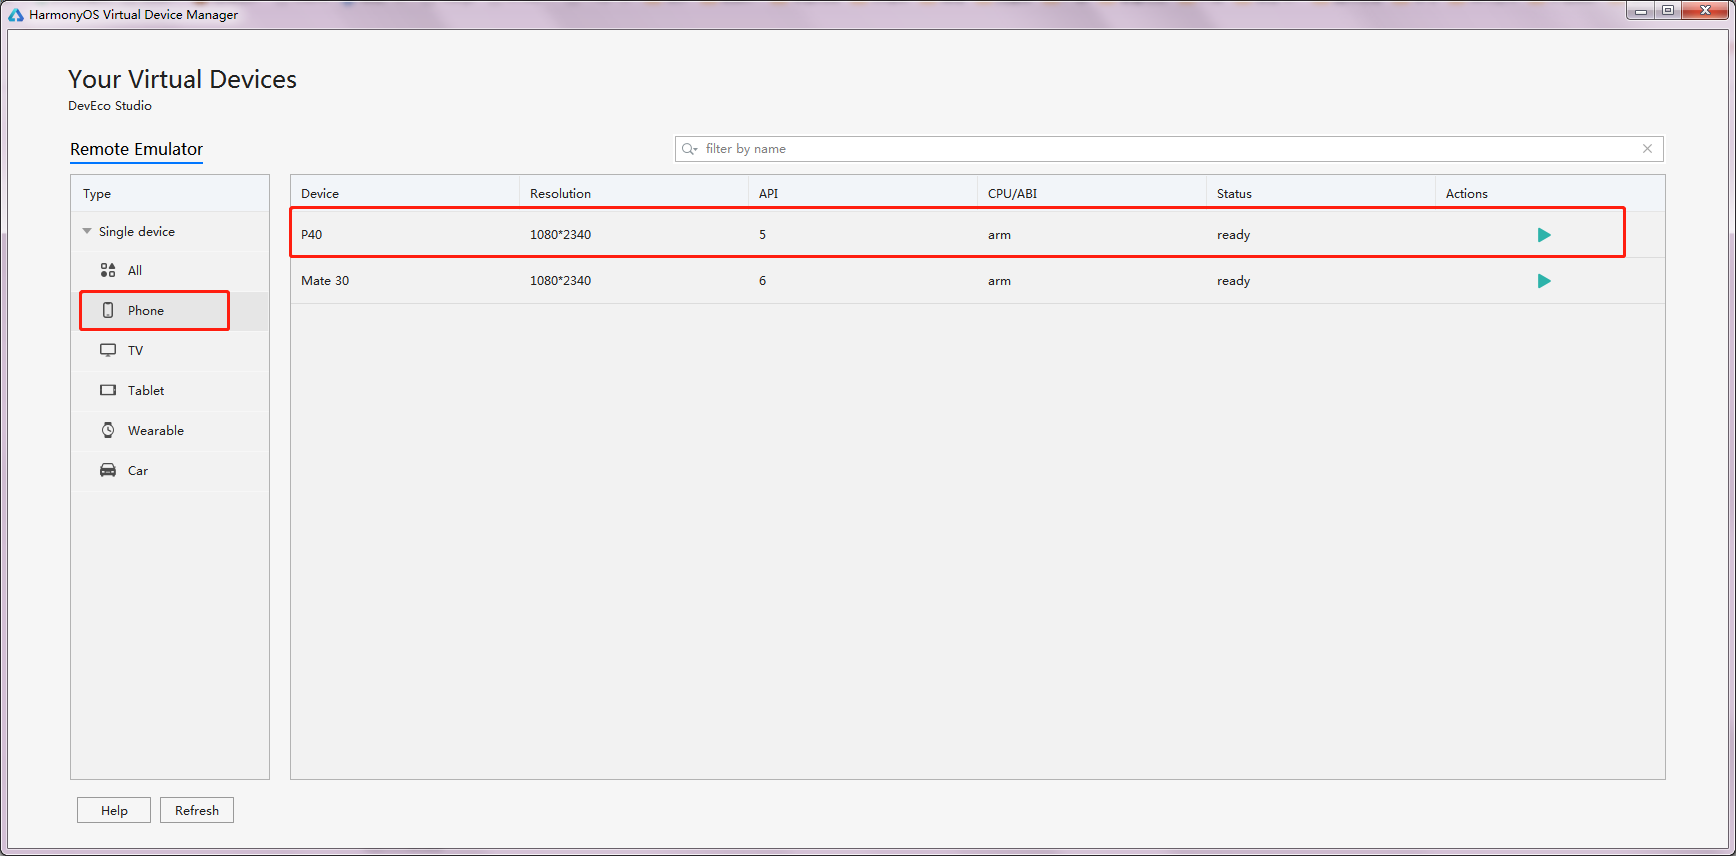Select the Car device type icon

pyautogui.click(x=108, y=470)
